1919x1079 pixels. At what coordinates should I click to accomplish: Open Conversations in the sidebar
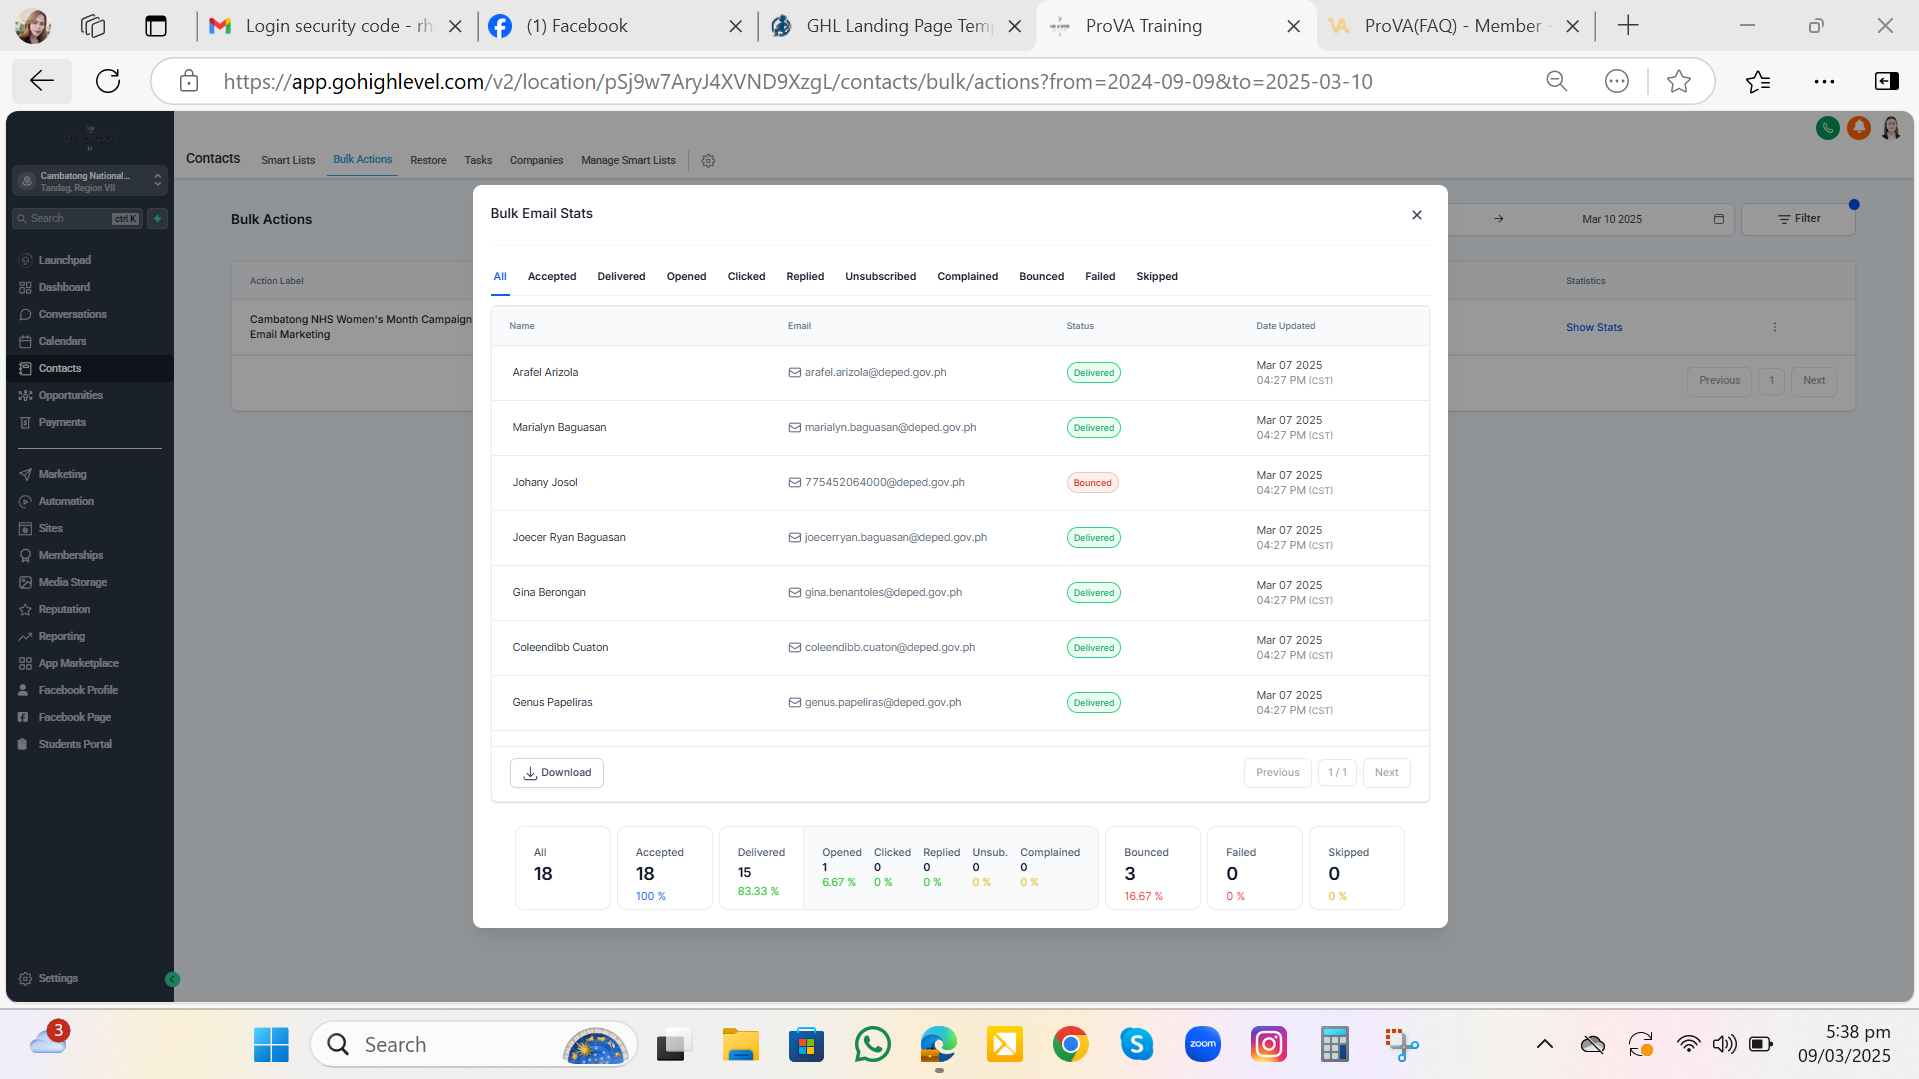tap(72, 314)
